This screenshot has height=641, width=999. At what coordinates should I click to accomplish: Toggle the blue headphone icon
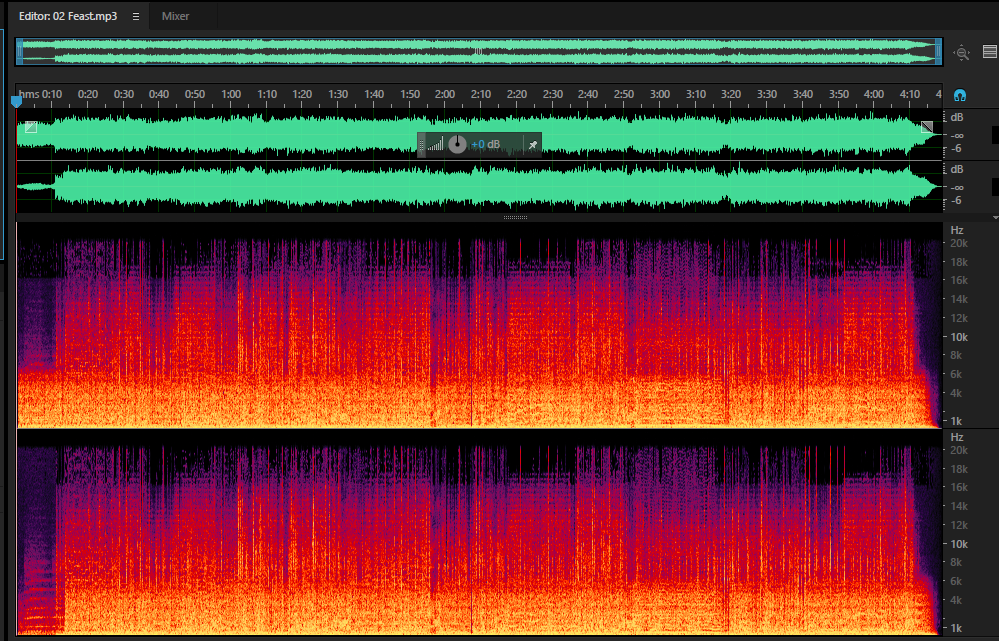tap(960, 96)
